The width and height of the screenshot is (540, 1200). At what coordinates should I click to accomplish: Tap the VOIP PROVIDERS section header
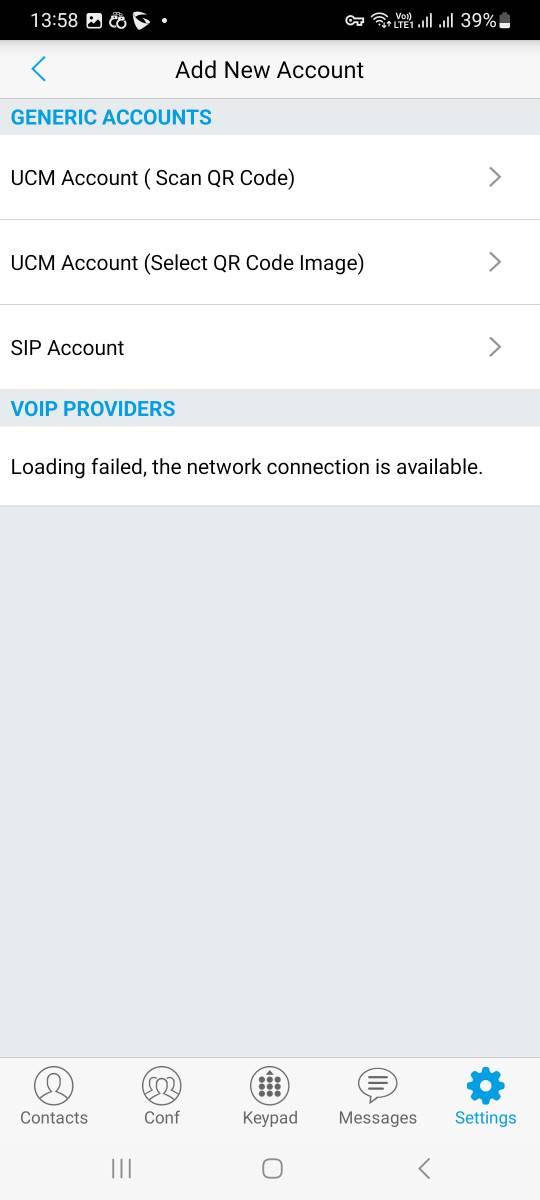pyautogui.click(x=93, y=408)
